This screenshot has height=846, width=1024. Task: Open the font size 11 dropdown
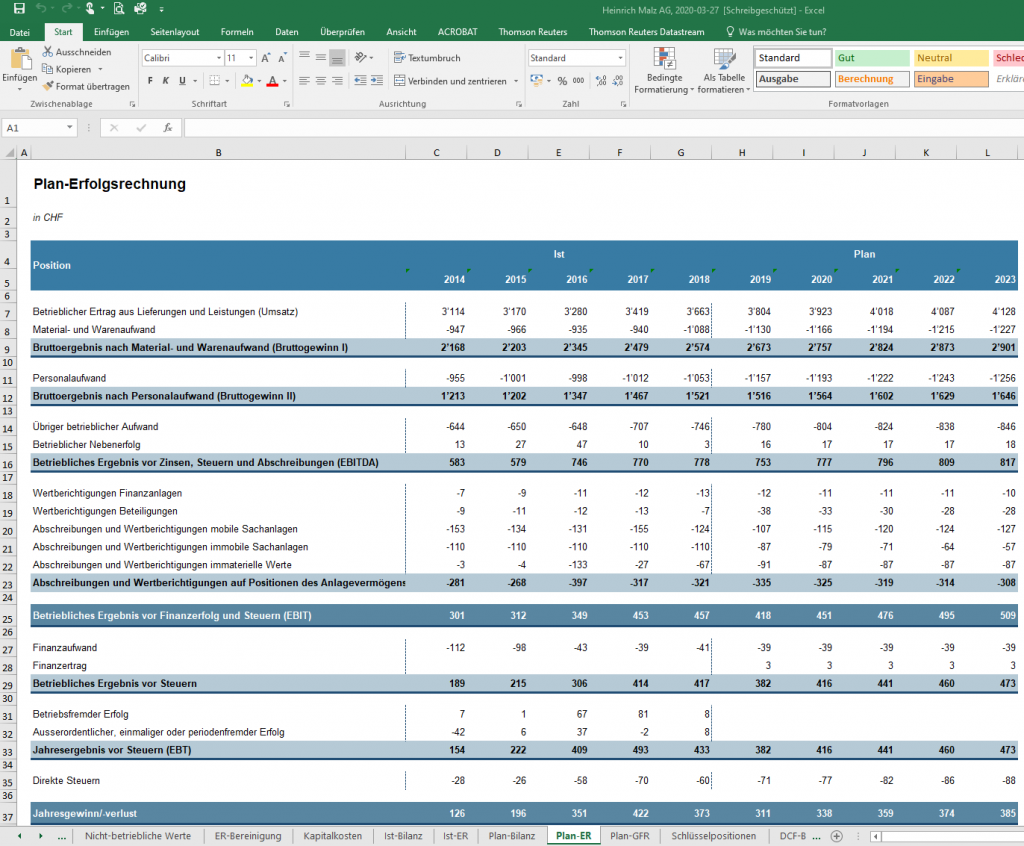(251, 58)
